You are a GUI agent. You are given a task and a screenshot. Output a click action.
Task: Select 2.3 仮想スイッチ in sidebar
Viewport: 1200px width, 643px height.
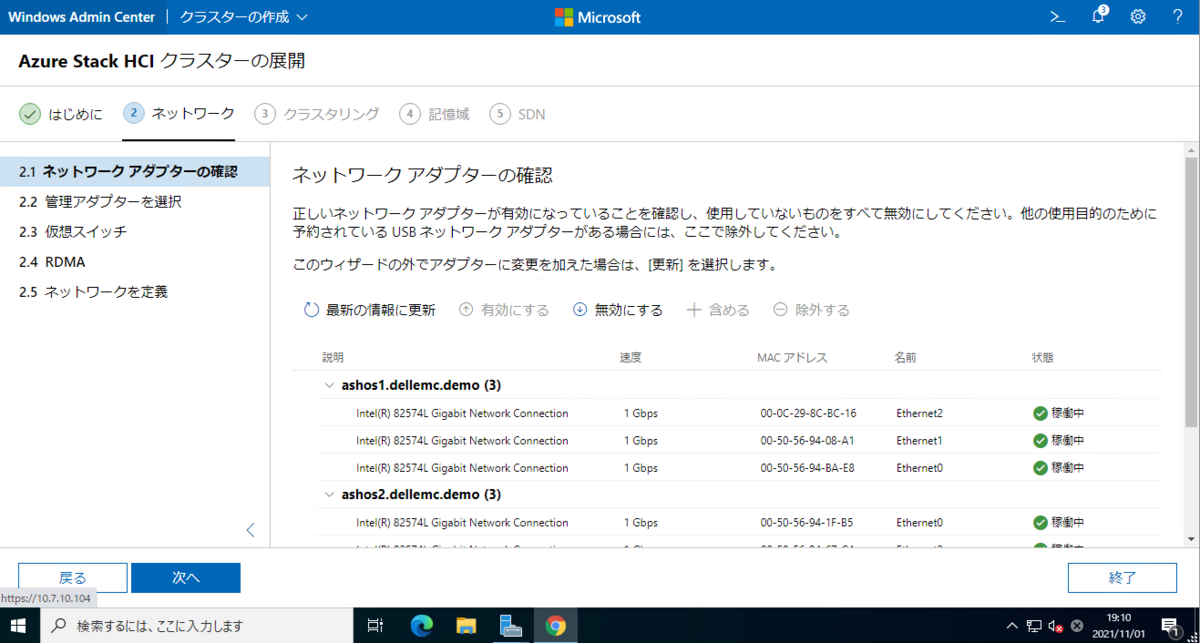[135, 232]
